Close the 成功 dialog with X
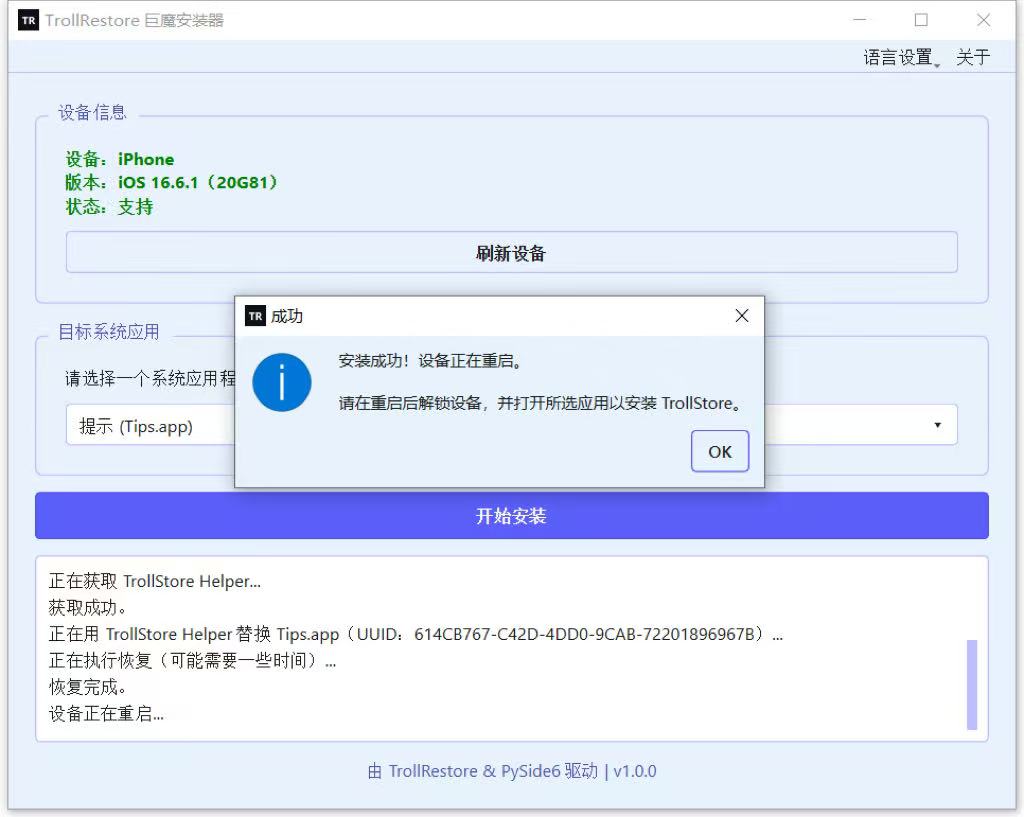This screenshot has height=817, width=1024. [742, 316]
